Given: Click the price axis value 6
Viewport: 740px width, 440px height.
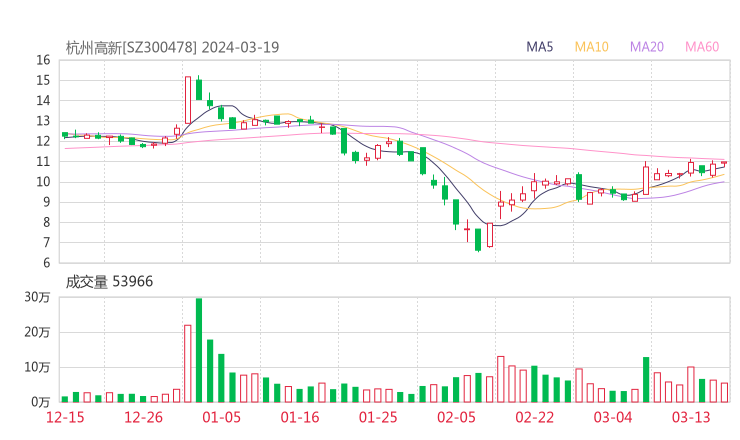Looking at the screenshot, I should click(46, 263).
